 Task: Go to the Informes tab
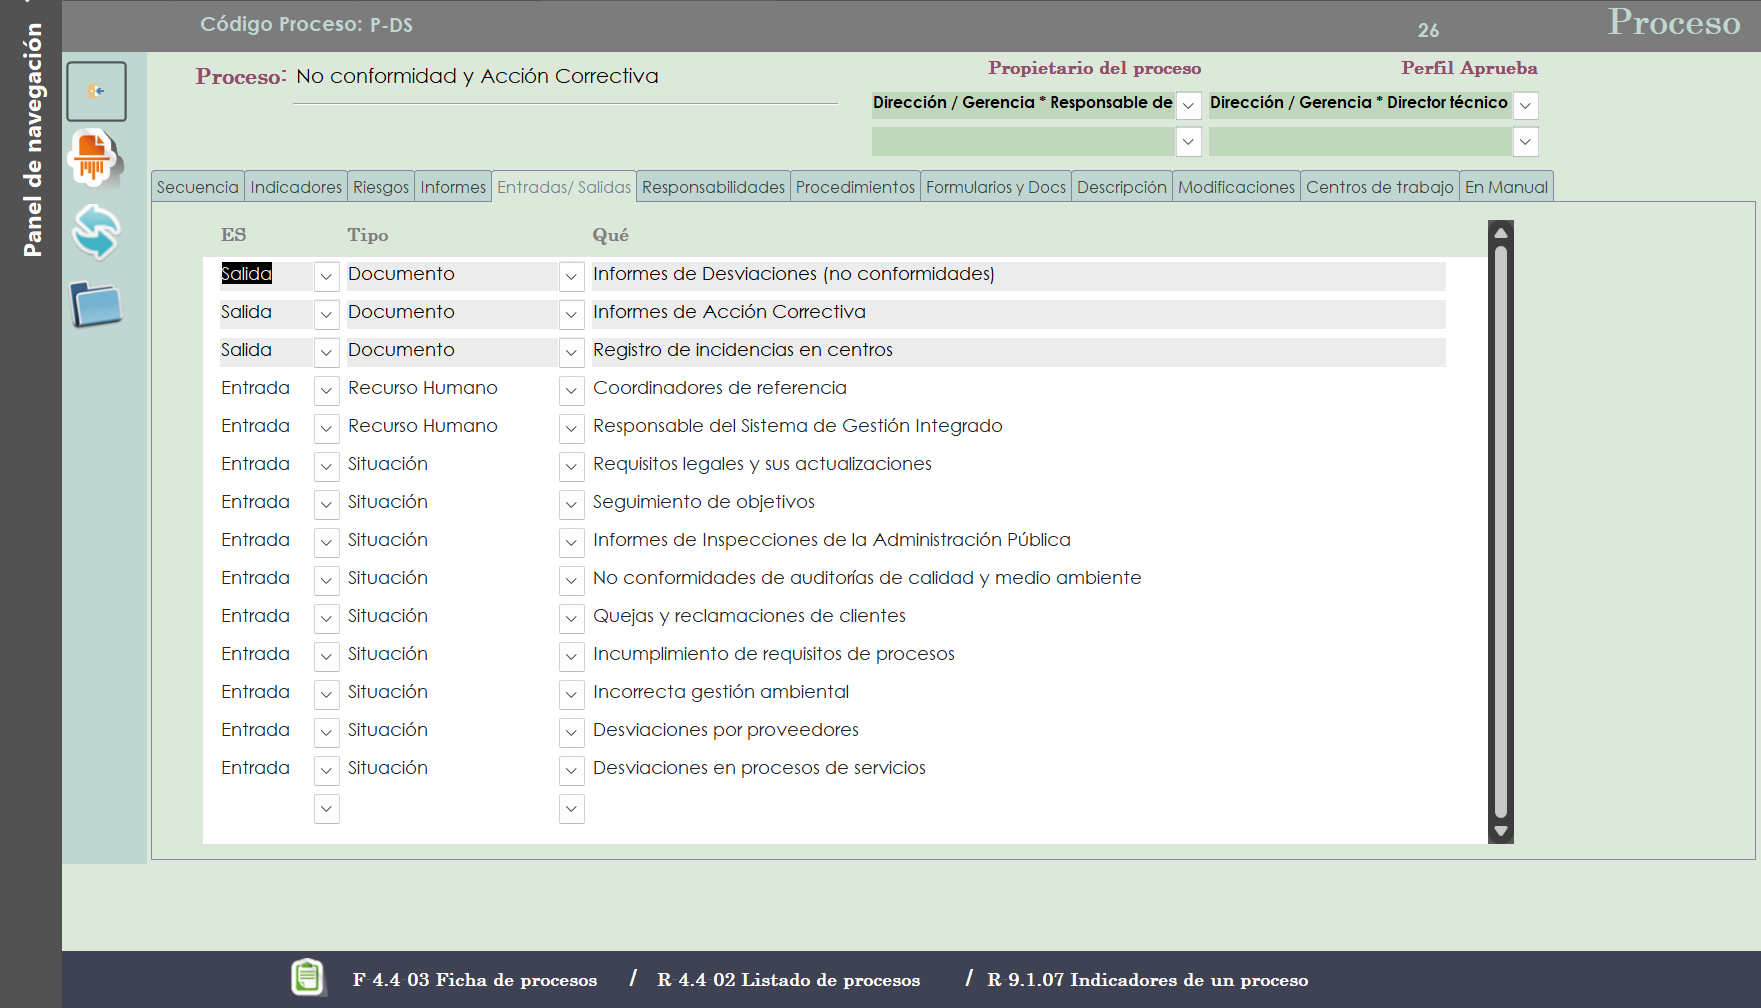(x=453, y=187)
